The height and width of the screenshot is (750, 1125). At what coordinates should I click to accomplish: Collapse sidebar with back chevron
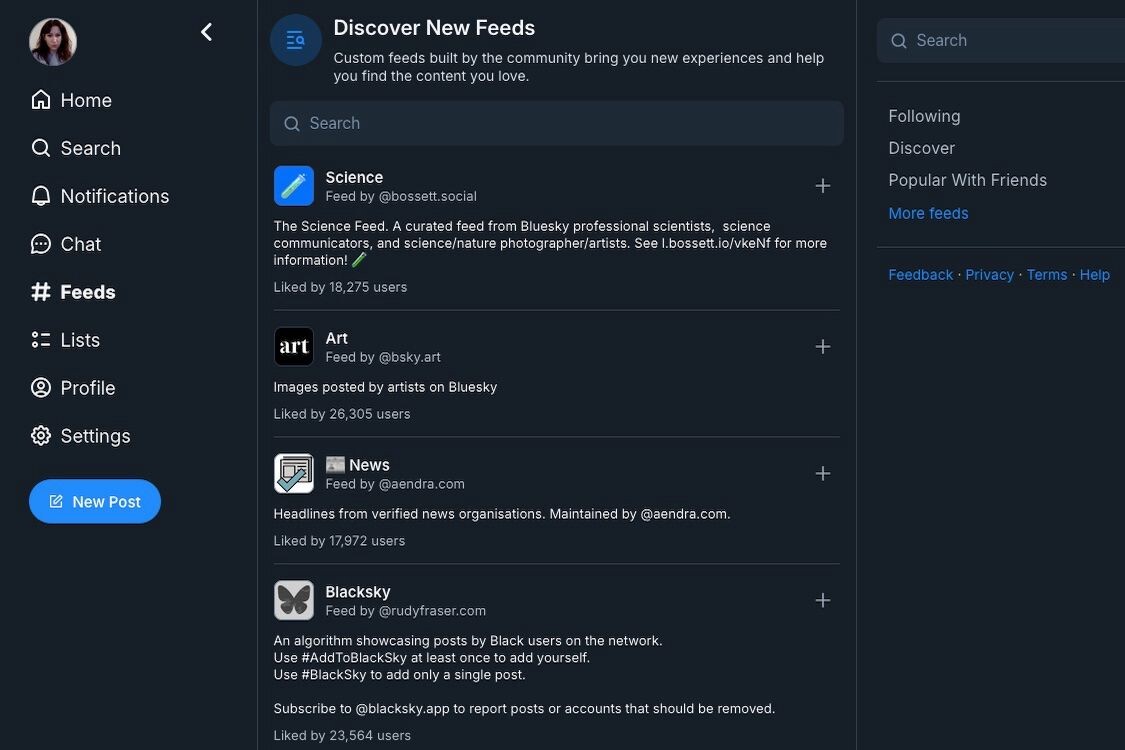[206, 32]
